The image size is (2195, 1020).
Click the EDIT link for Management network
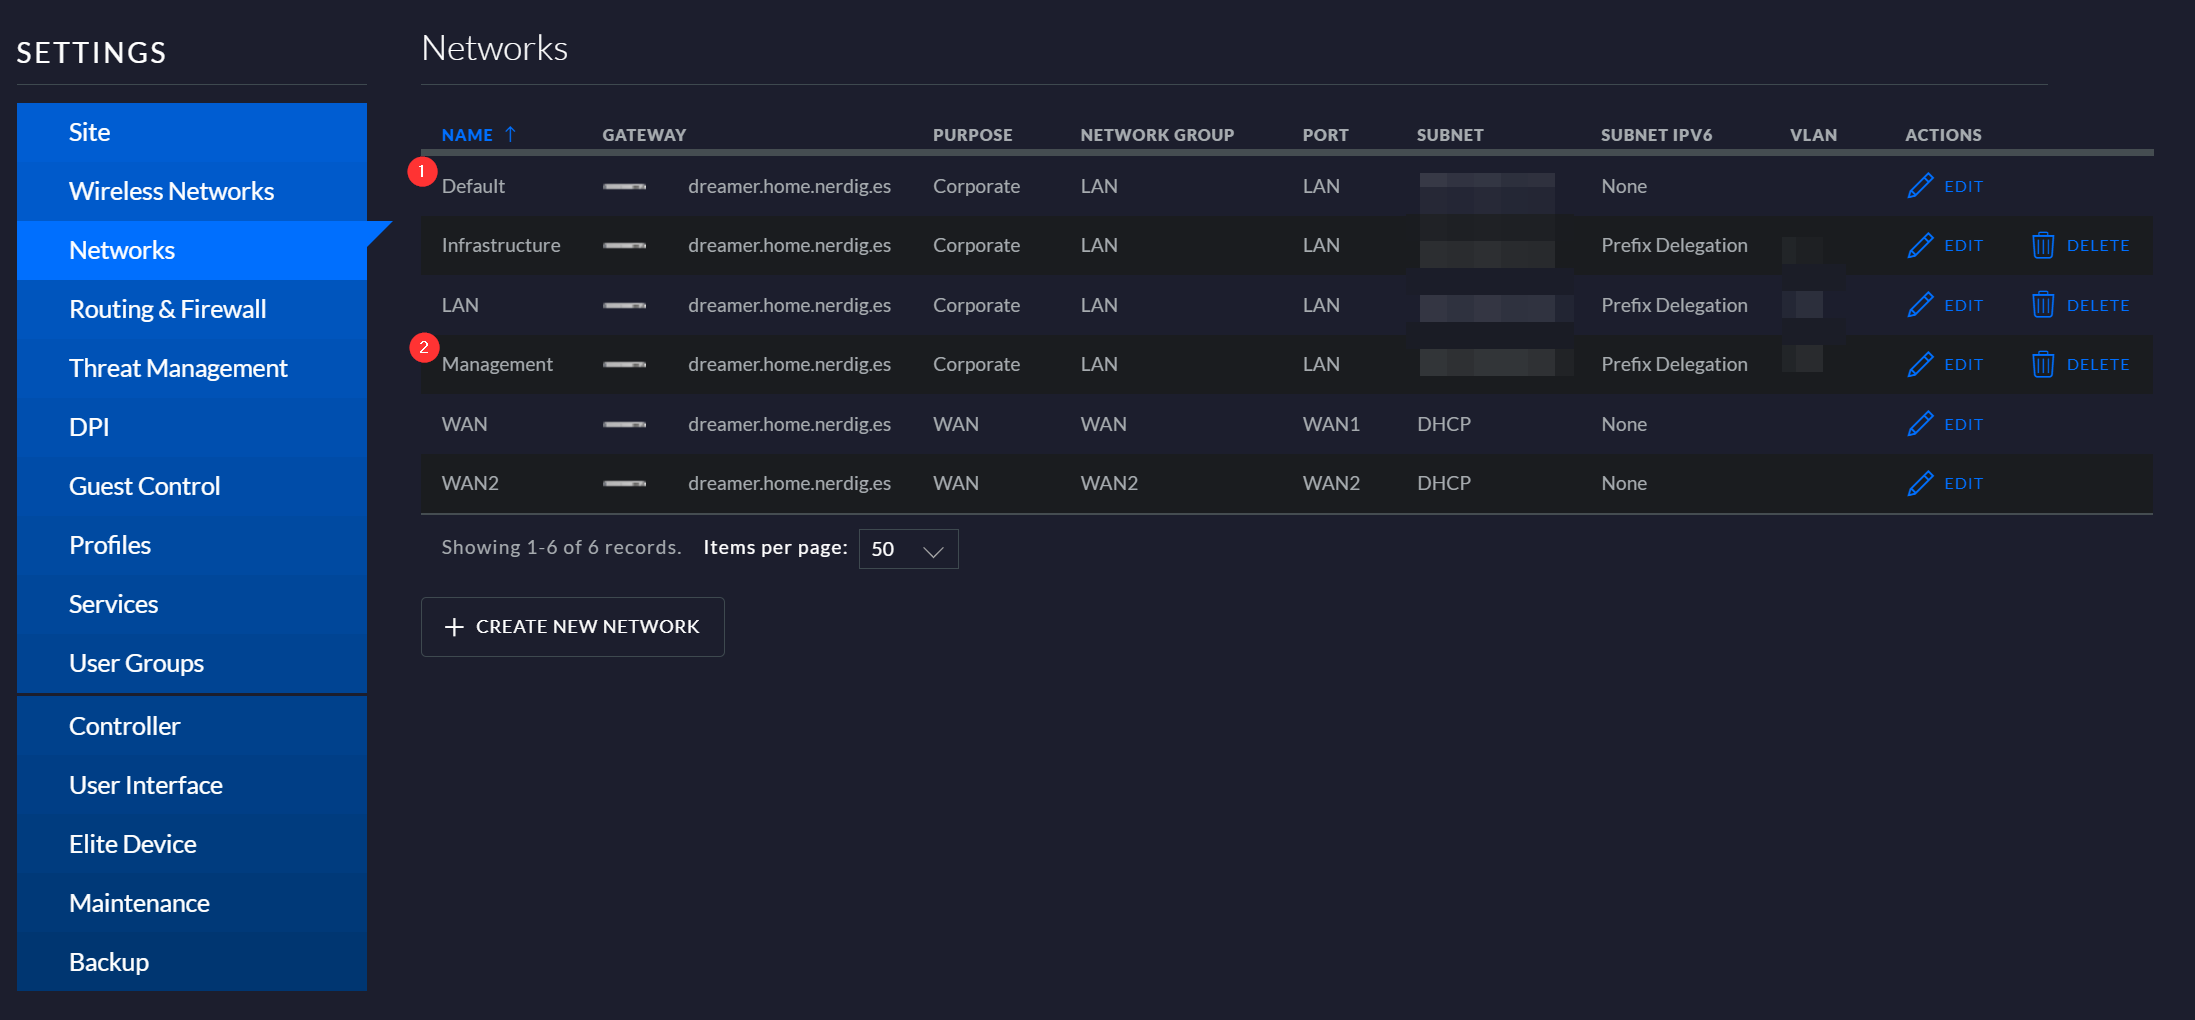(x=1962, y=365)
